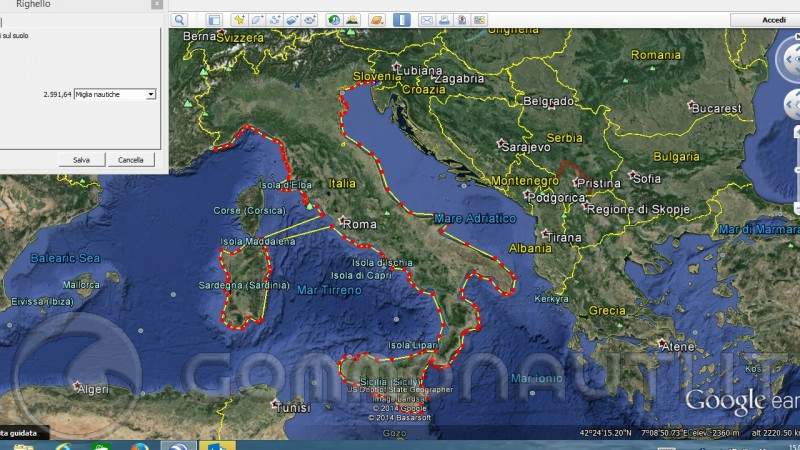Click the Corse (Corsica) label
This screenshot has width=800, height=450.
(249, 211)
